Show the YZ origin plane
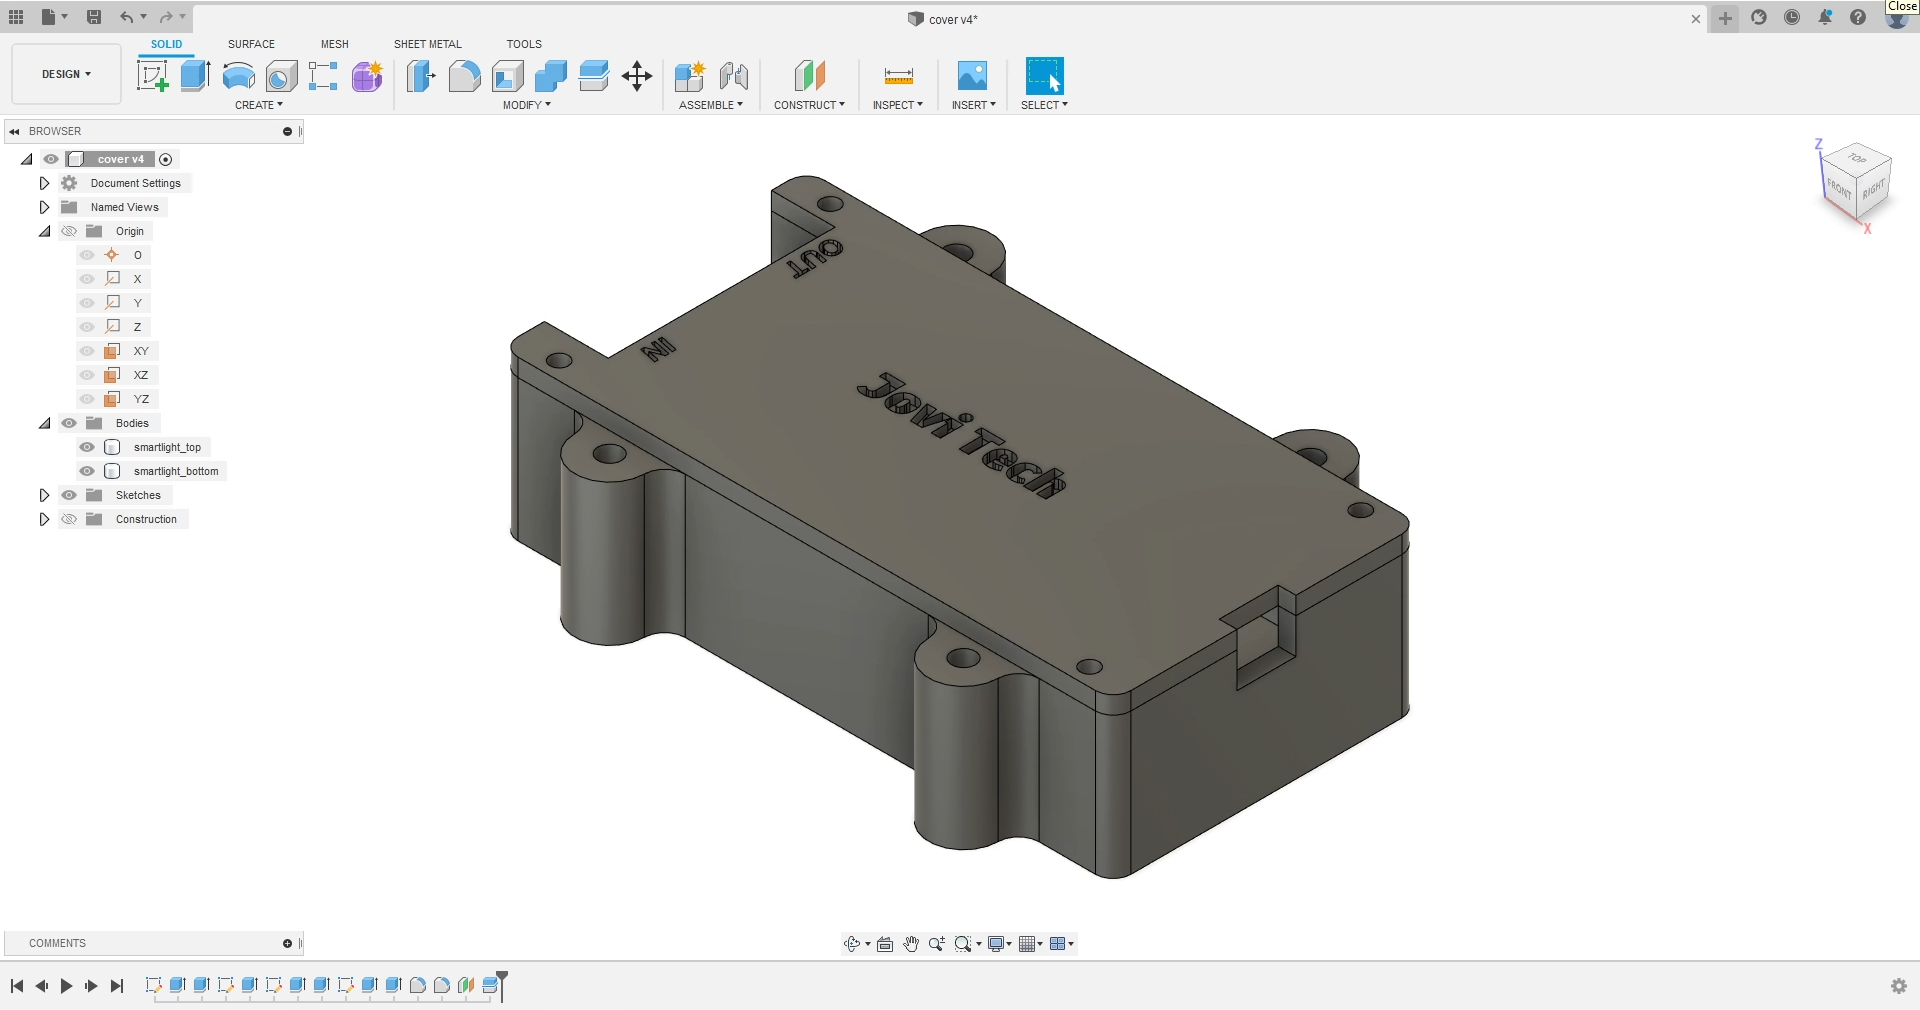The height and width of the screenshot is (1010, 1920). pos(87,399)
